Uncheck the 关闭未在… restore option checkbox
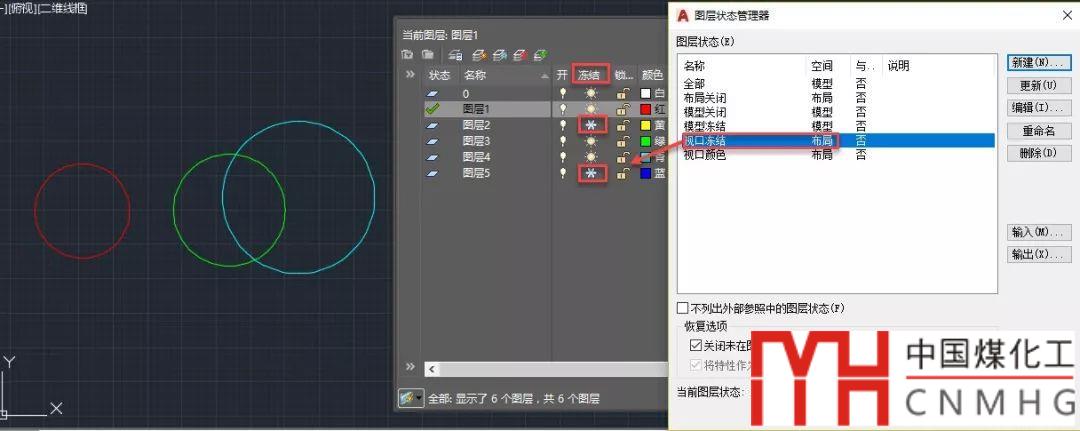This screenshot has width=1080, height=431. pyautogui.click(x=694, y=345)
